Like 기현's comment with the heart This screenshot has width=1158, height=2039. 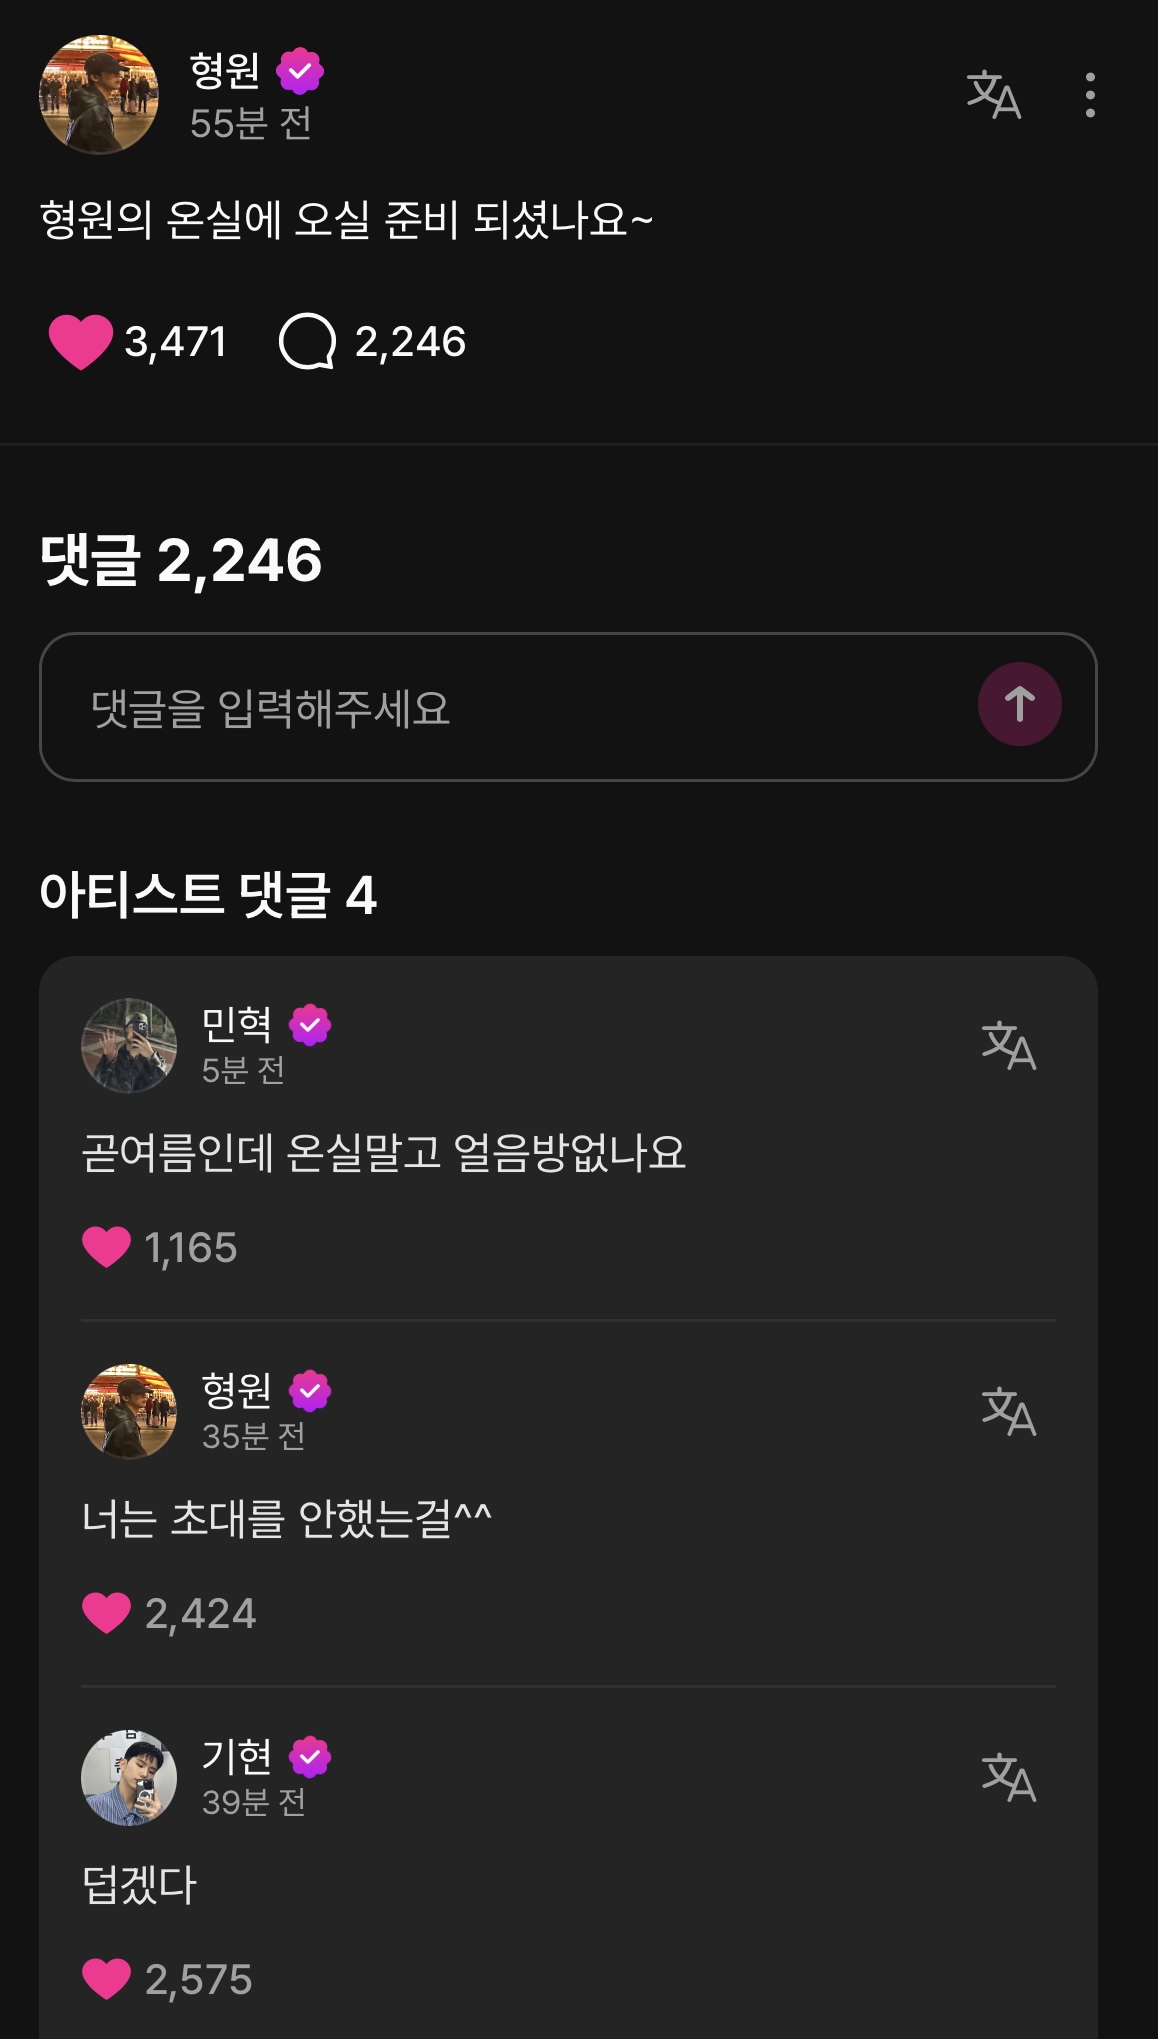[x=107, y=1979]
